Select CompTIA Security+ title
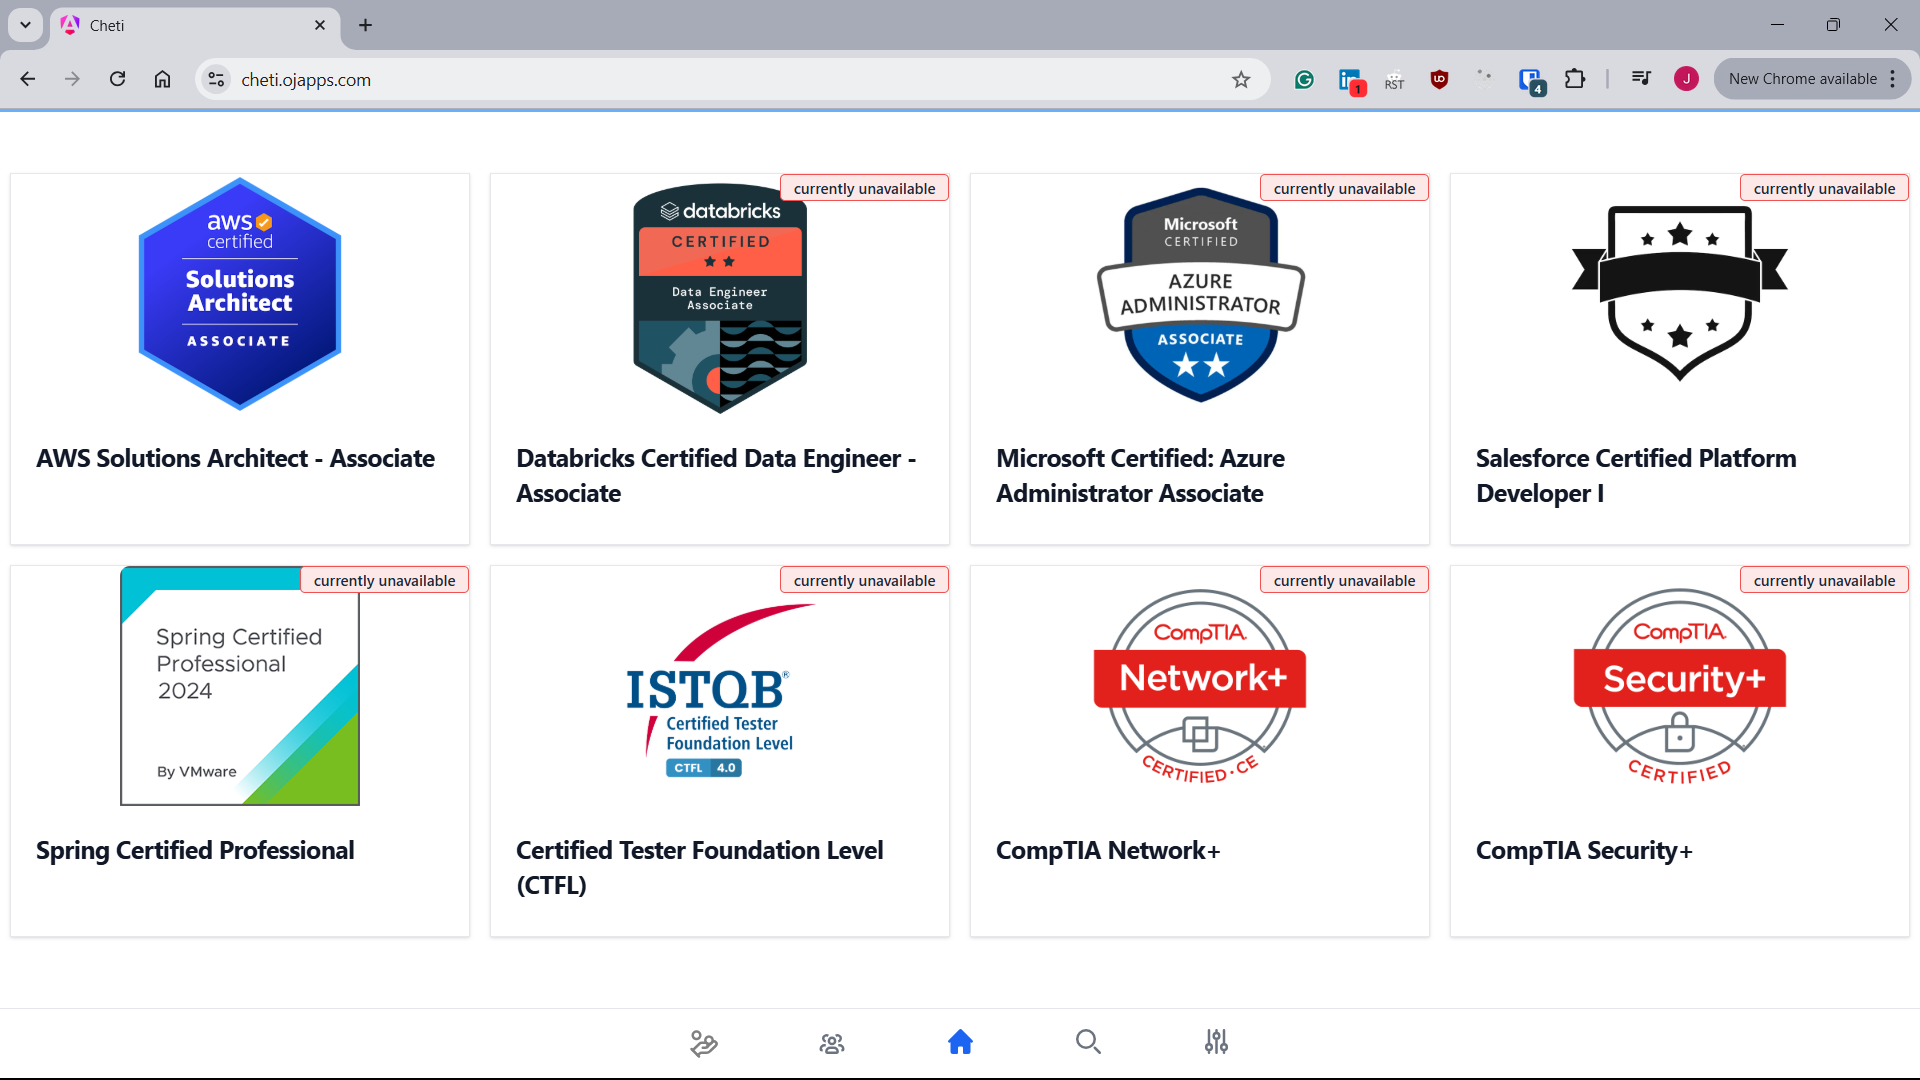This screenshot has width=1920, height=1080. coord(1584,850)
